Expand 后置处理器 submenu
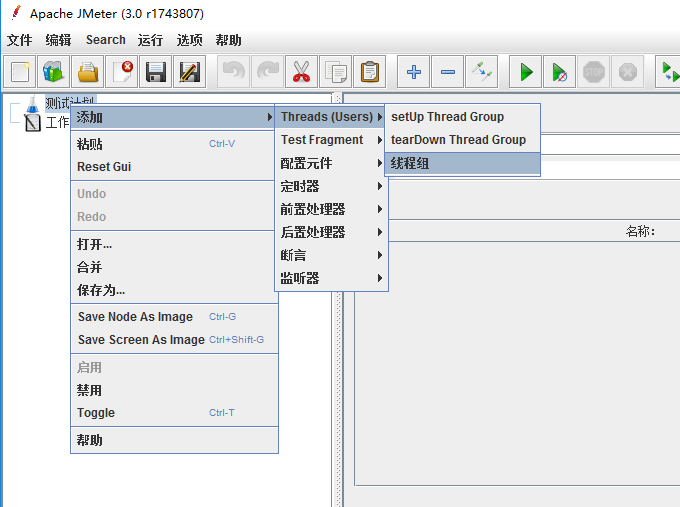Screen dimensions: 680x507 (x=330, y=232)
